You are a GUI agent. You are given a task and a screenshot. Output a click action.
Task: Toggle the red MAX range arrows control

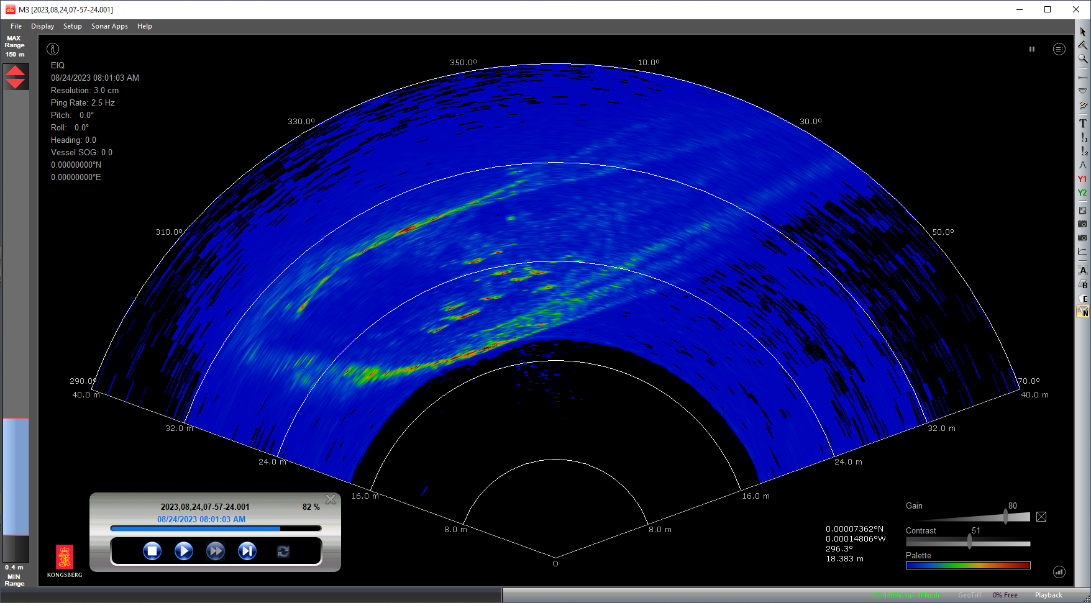(x=16, y=75)
